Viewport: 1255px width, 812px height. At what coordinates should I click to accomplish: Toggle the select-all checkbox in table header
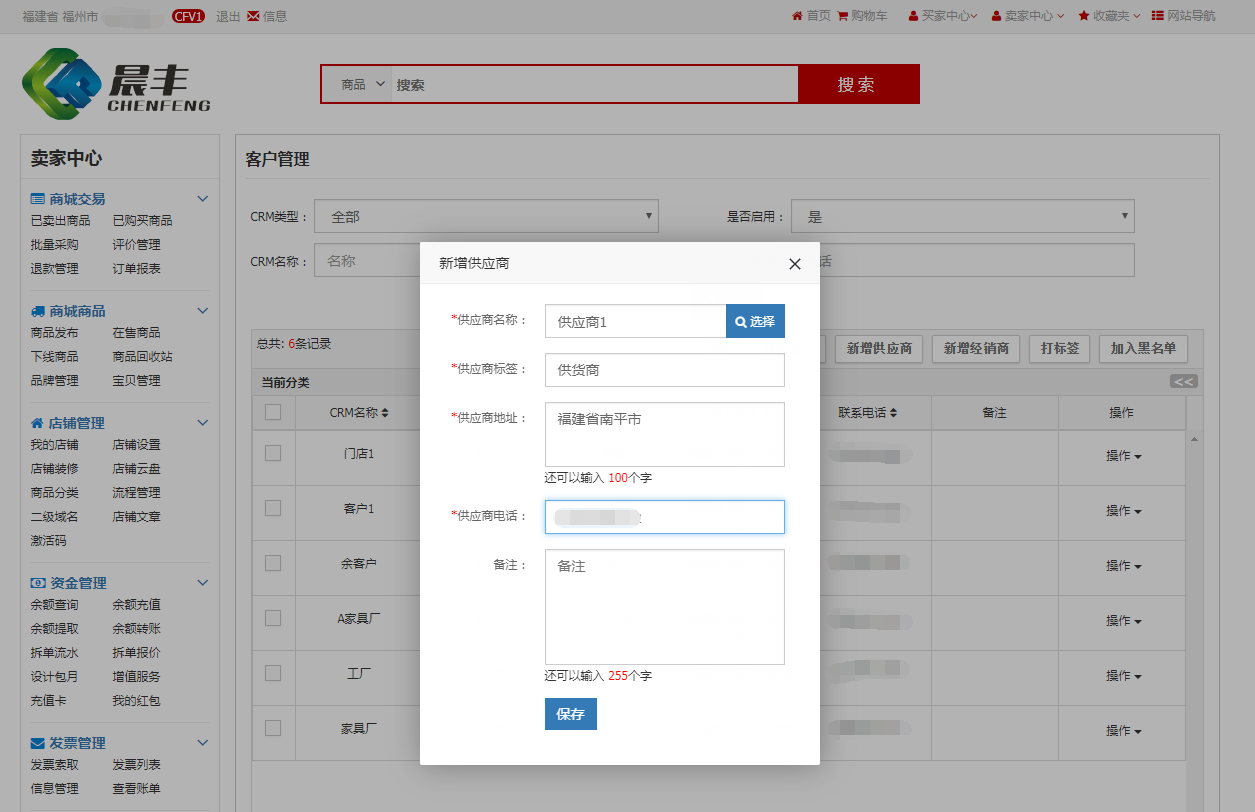[273, 412]
